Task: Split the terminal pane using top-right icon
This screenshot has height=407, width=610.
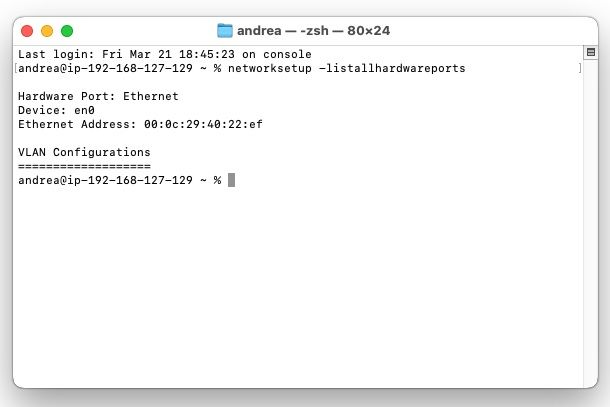Action: point(591,52)
